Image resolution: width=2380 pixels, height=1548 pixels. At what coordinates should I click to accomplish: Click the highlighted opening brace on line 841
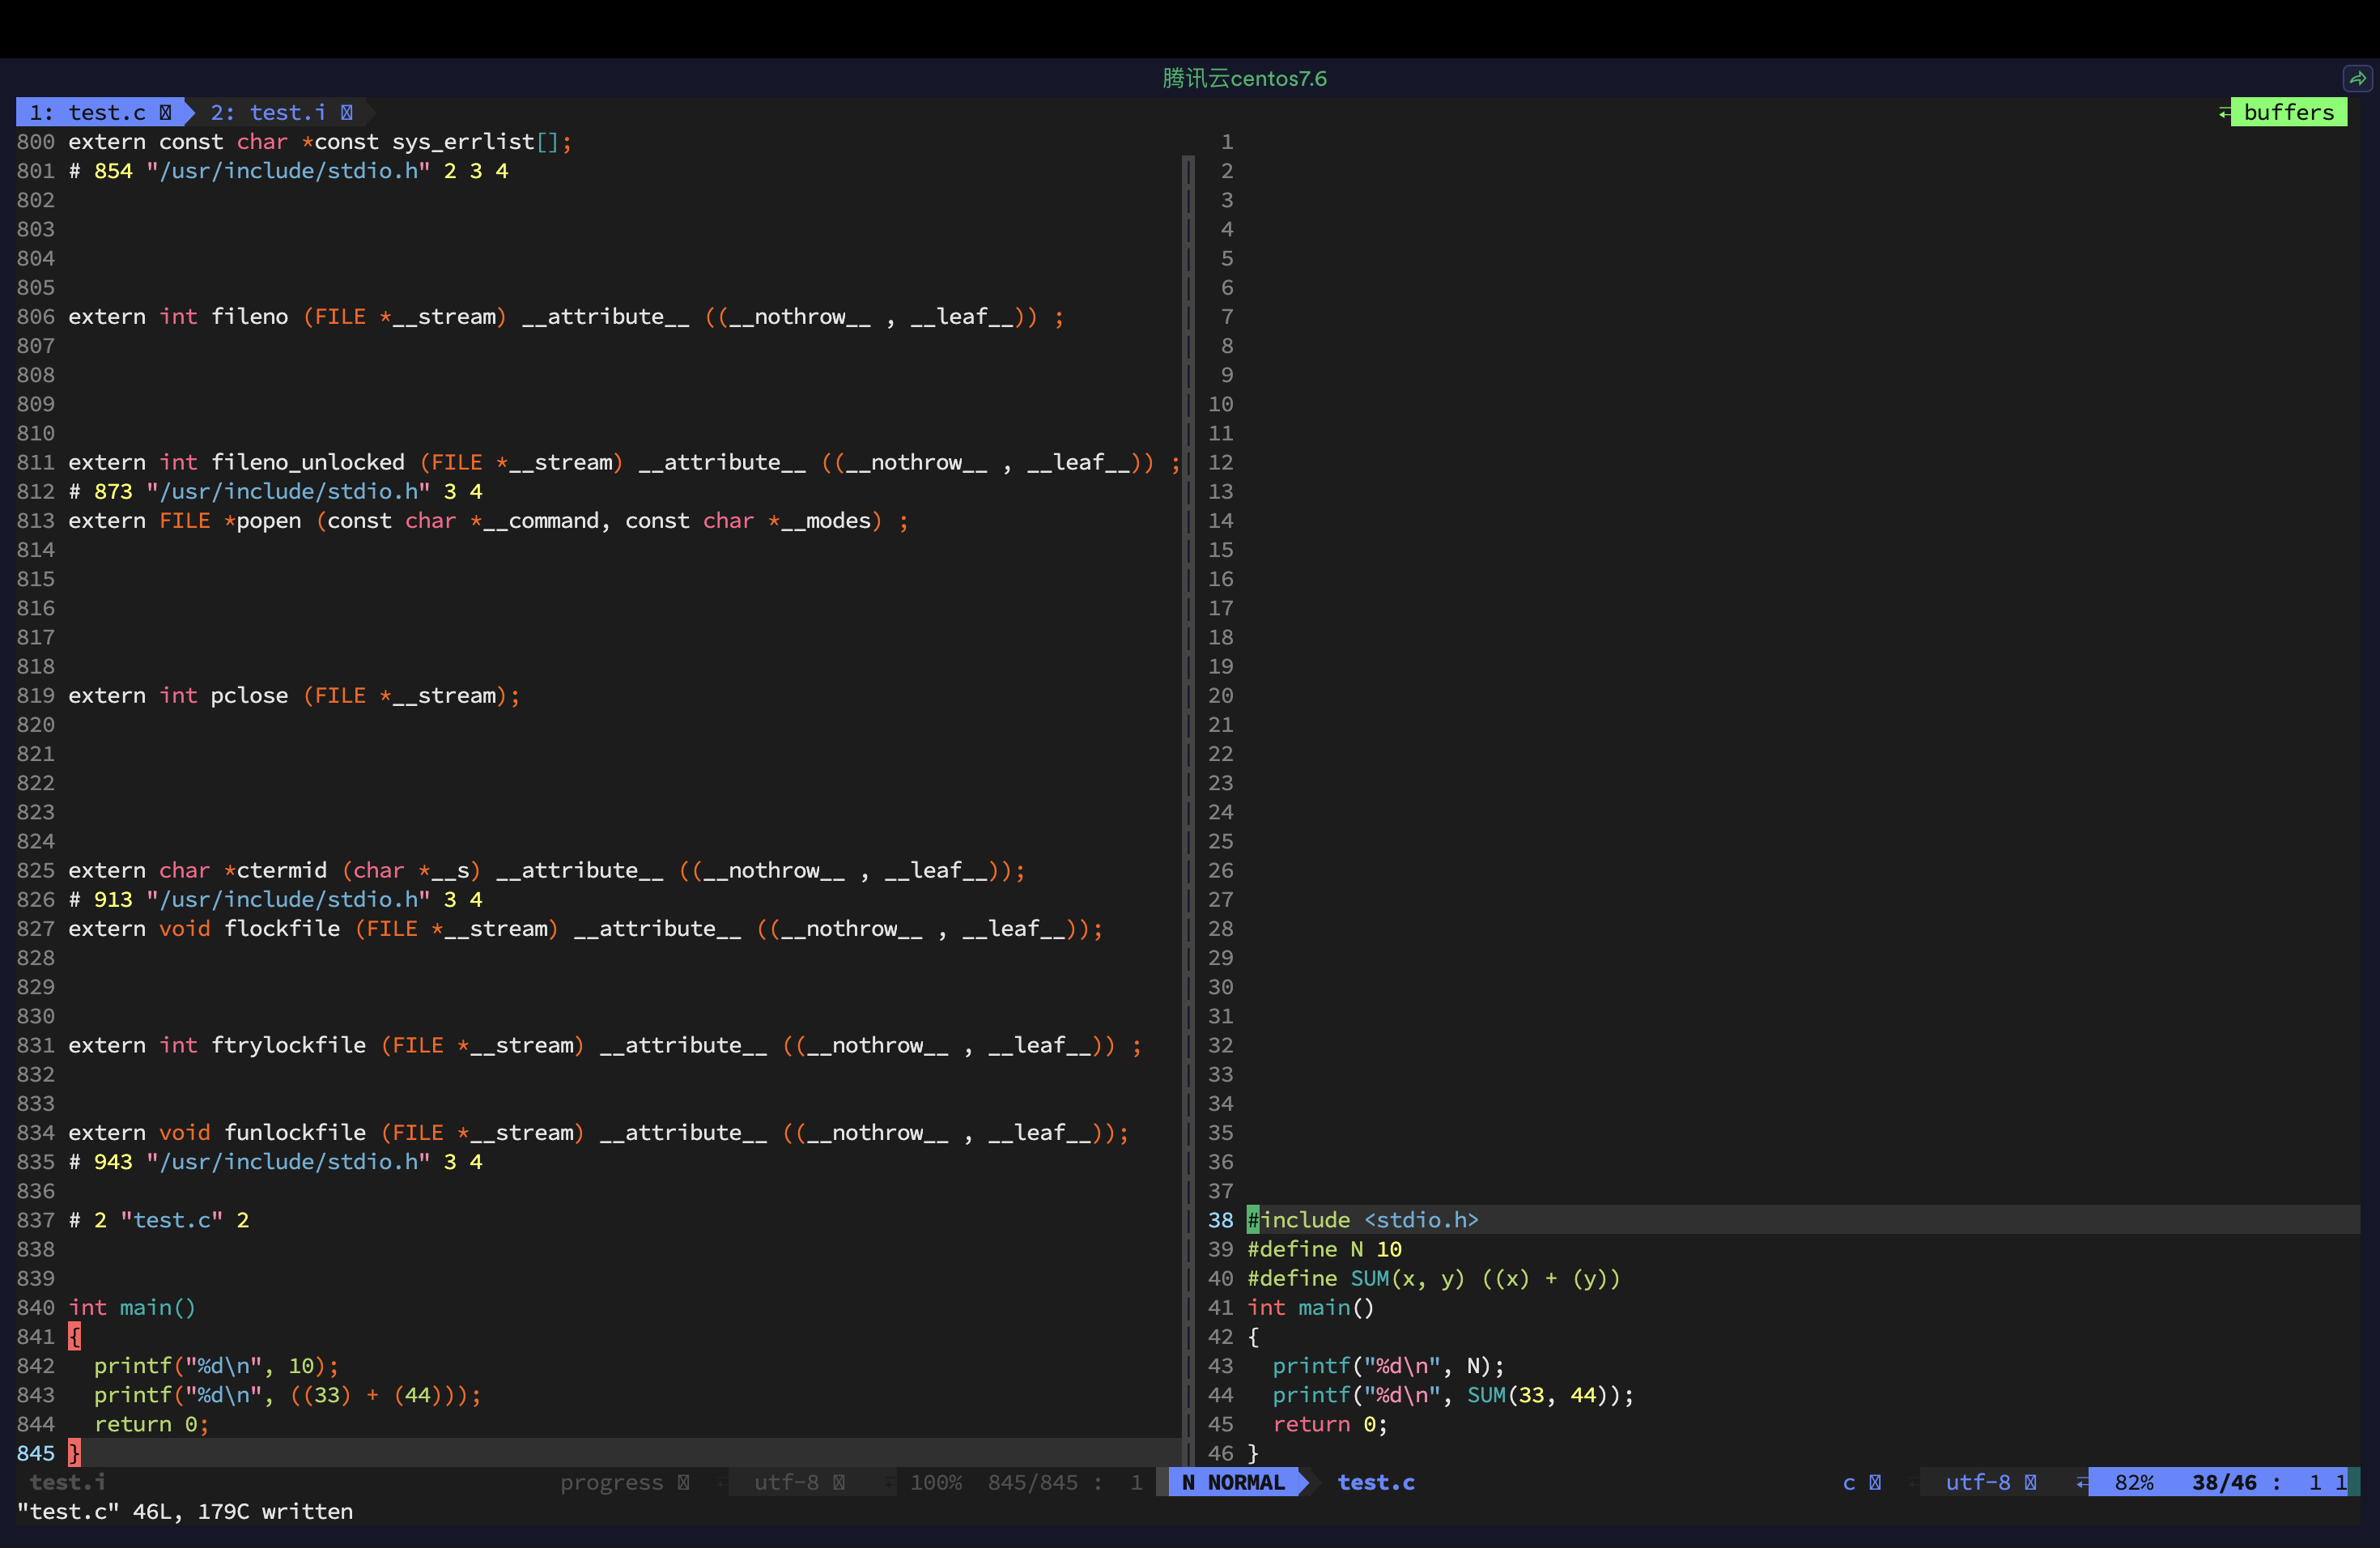74,1337
